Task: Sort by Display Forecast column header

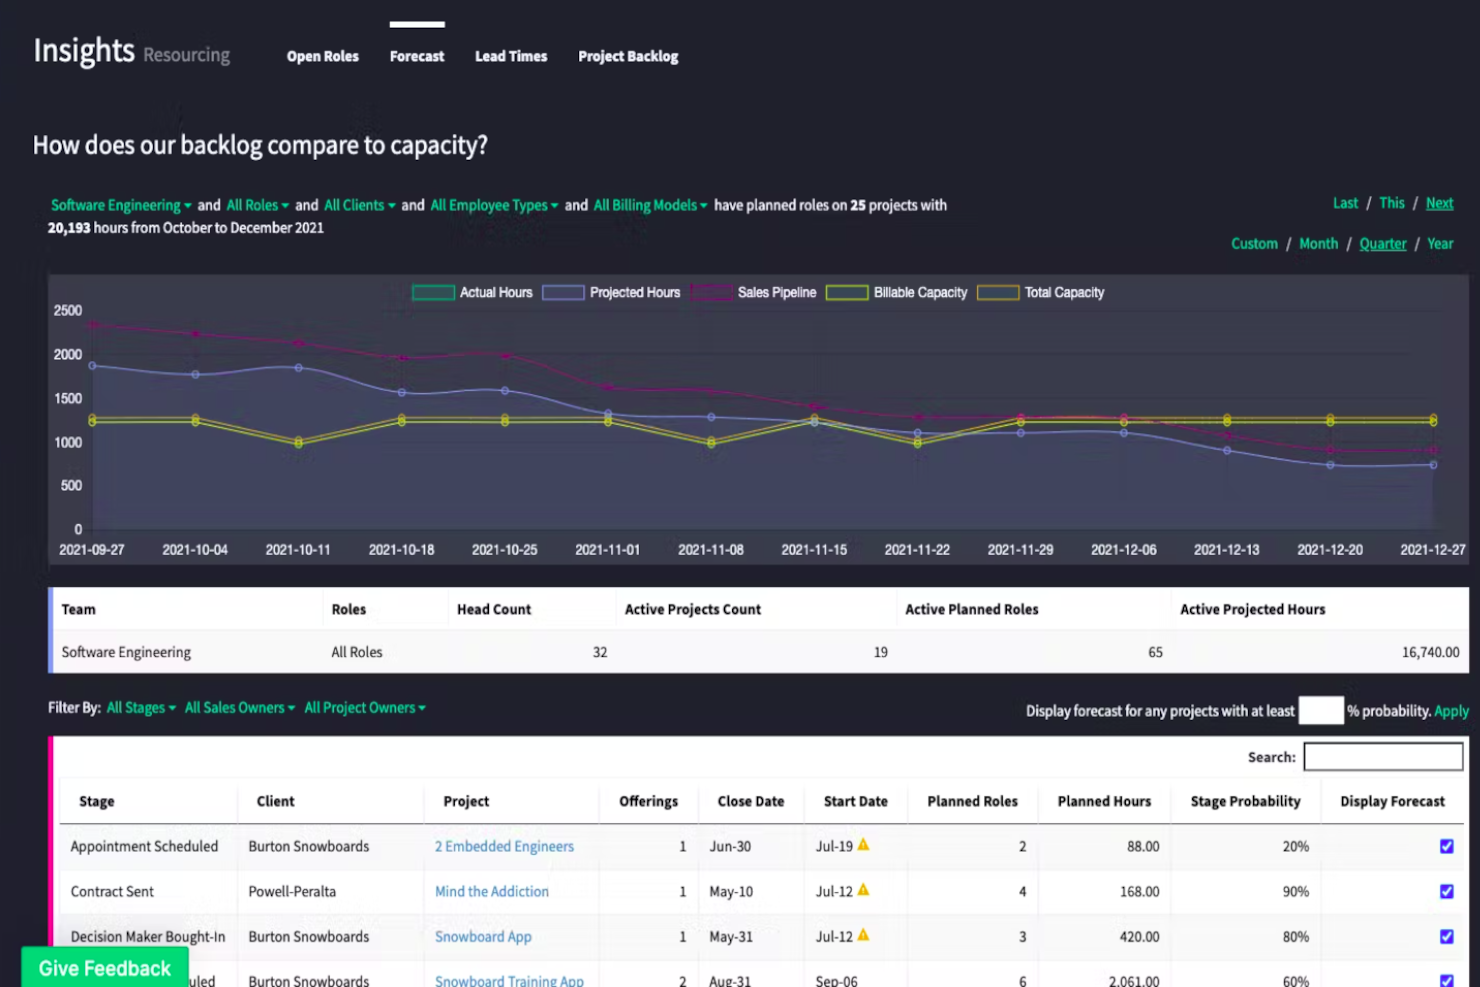Action: [x=1392, y=801]
